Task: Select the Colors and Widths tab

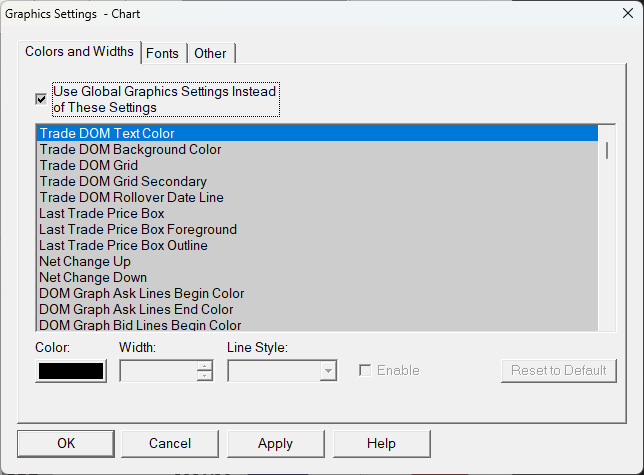Action: (x=79, y=52)
